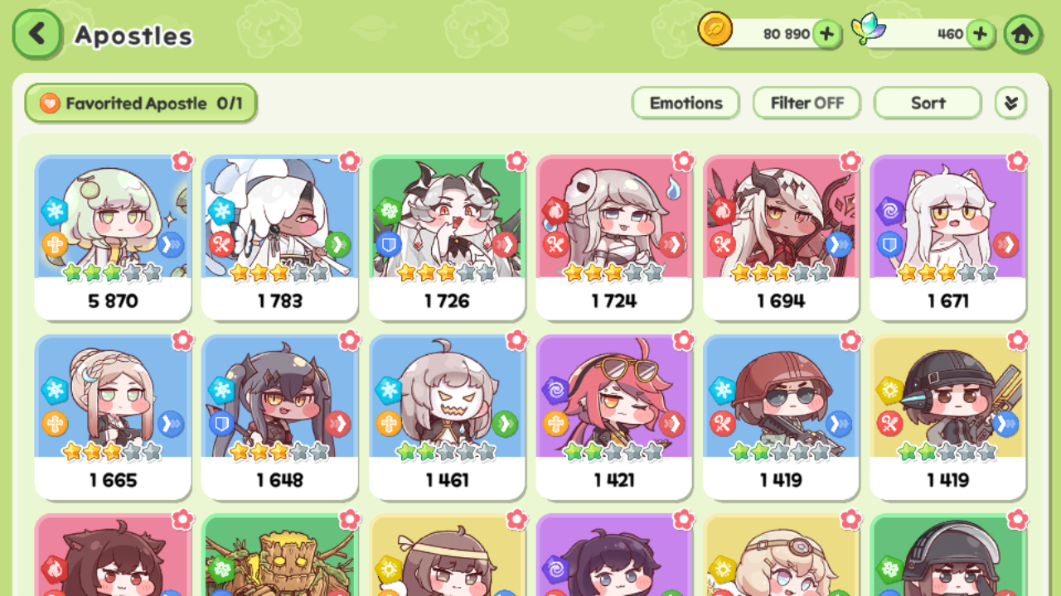Open the red-helmet soldier card 1 419
This screenshot has height=596, width=1061.
point(781,417)
